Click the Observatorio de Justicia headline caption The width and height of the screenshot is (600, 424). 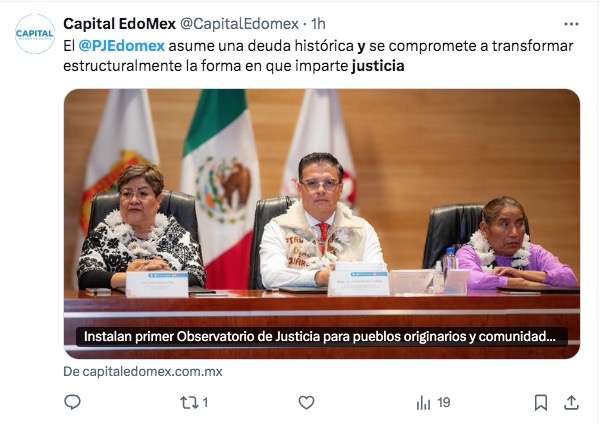320,337
